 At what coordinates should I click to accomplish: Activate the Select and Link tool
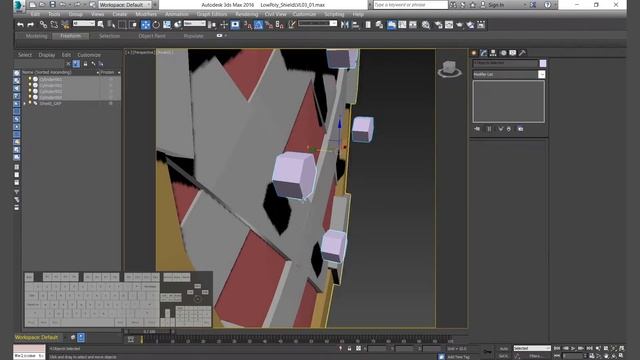pos(43,25)
